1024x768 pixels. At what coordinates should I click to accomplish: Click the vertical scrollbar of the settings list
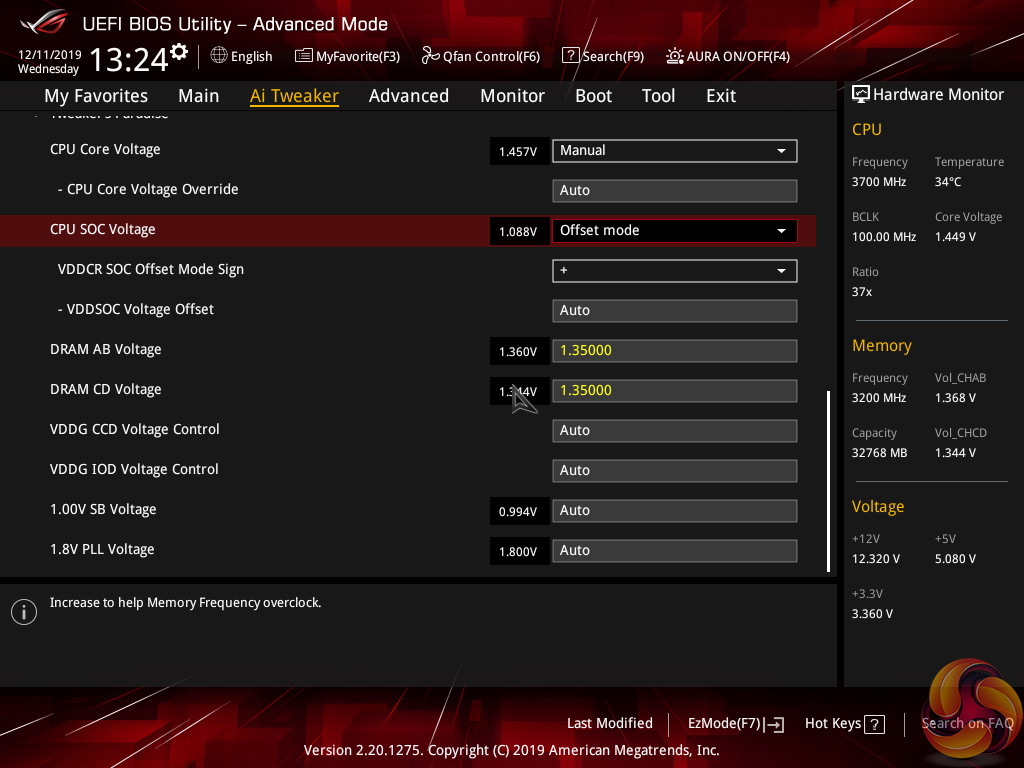[x=828, y=480]
